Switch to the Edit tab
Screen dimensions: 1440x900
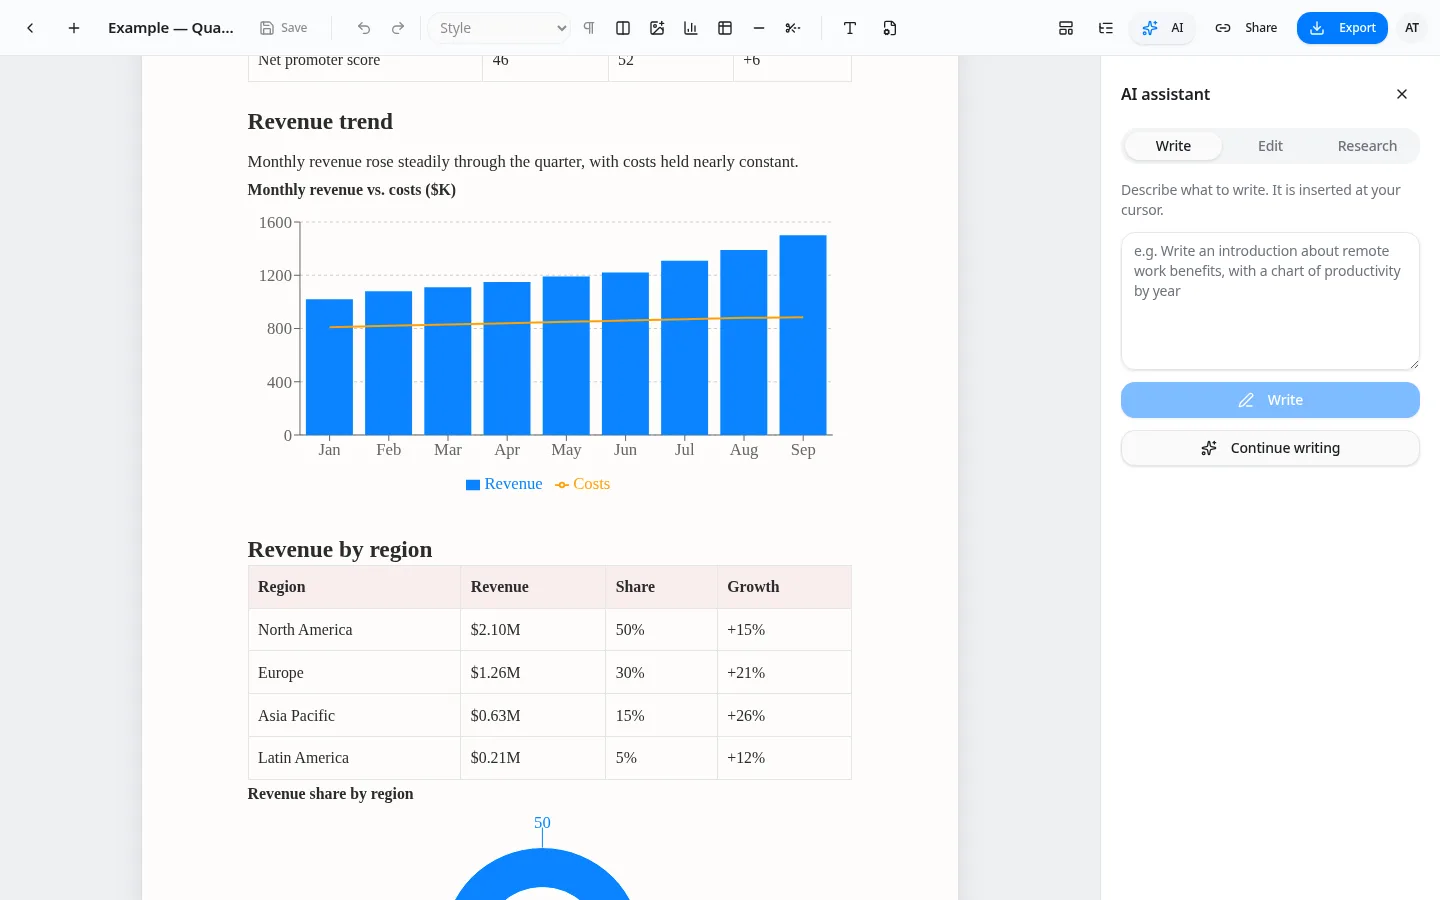click(x=1270, y=146)
